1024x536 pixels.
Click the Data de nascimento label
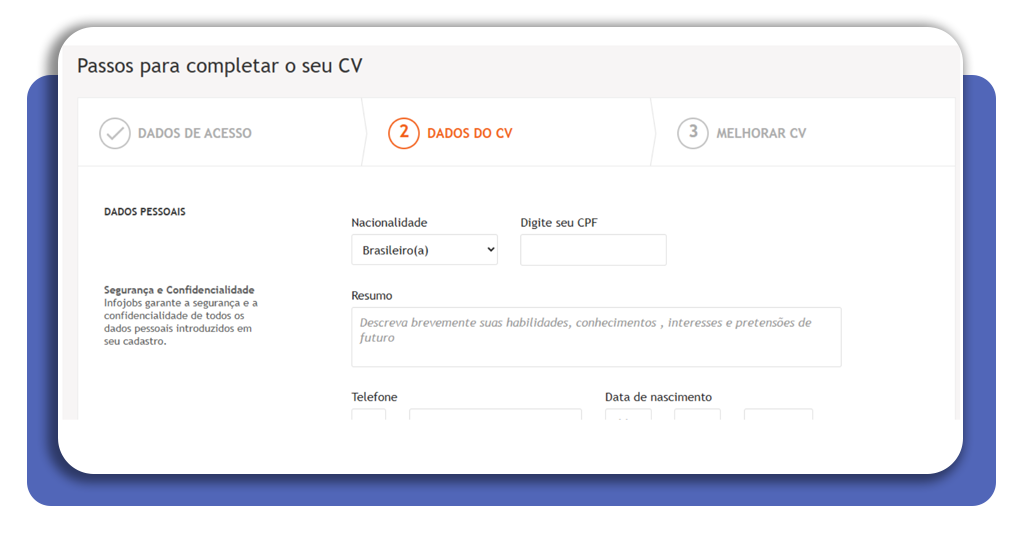(x=658, y=397)
